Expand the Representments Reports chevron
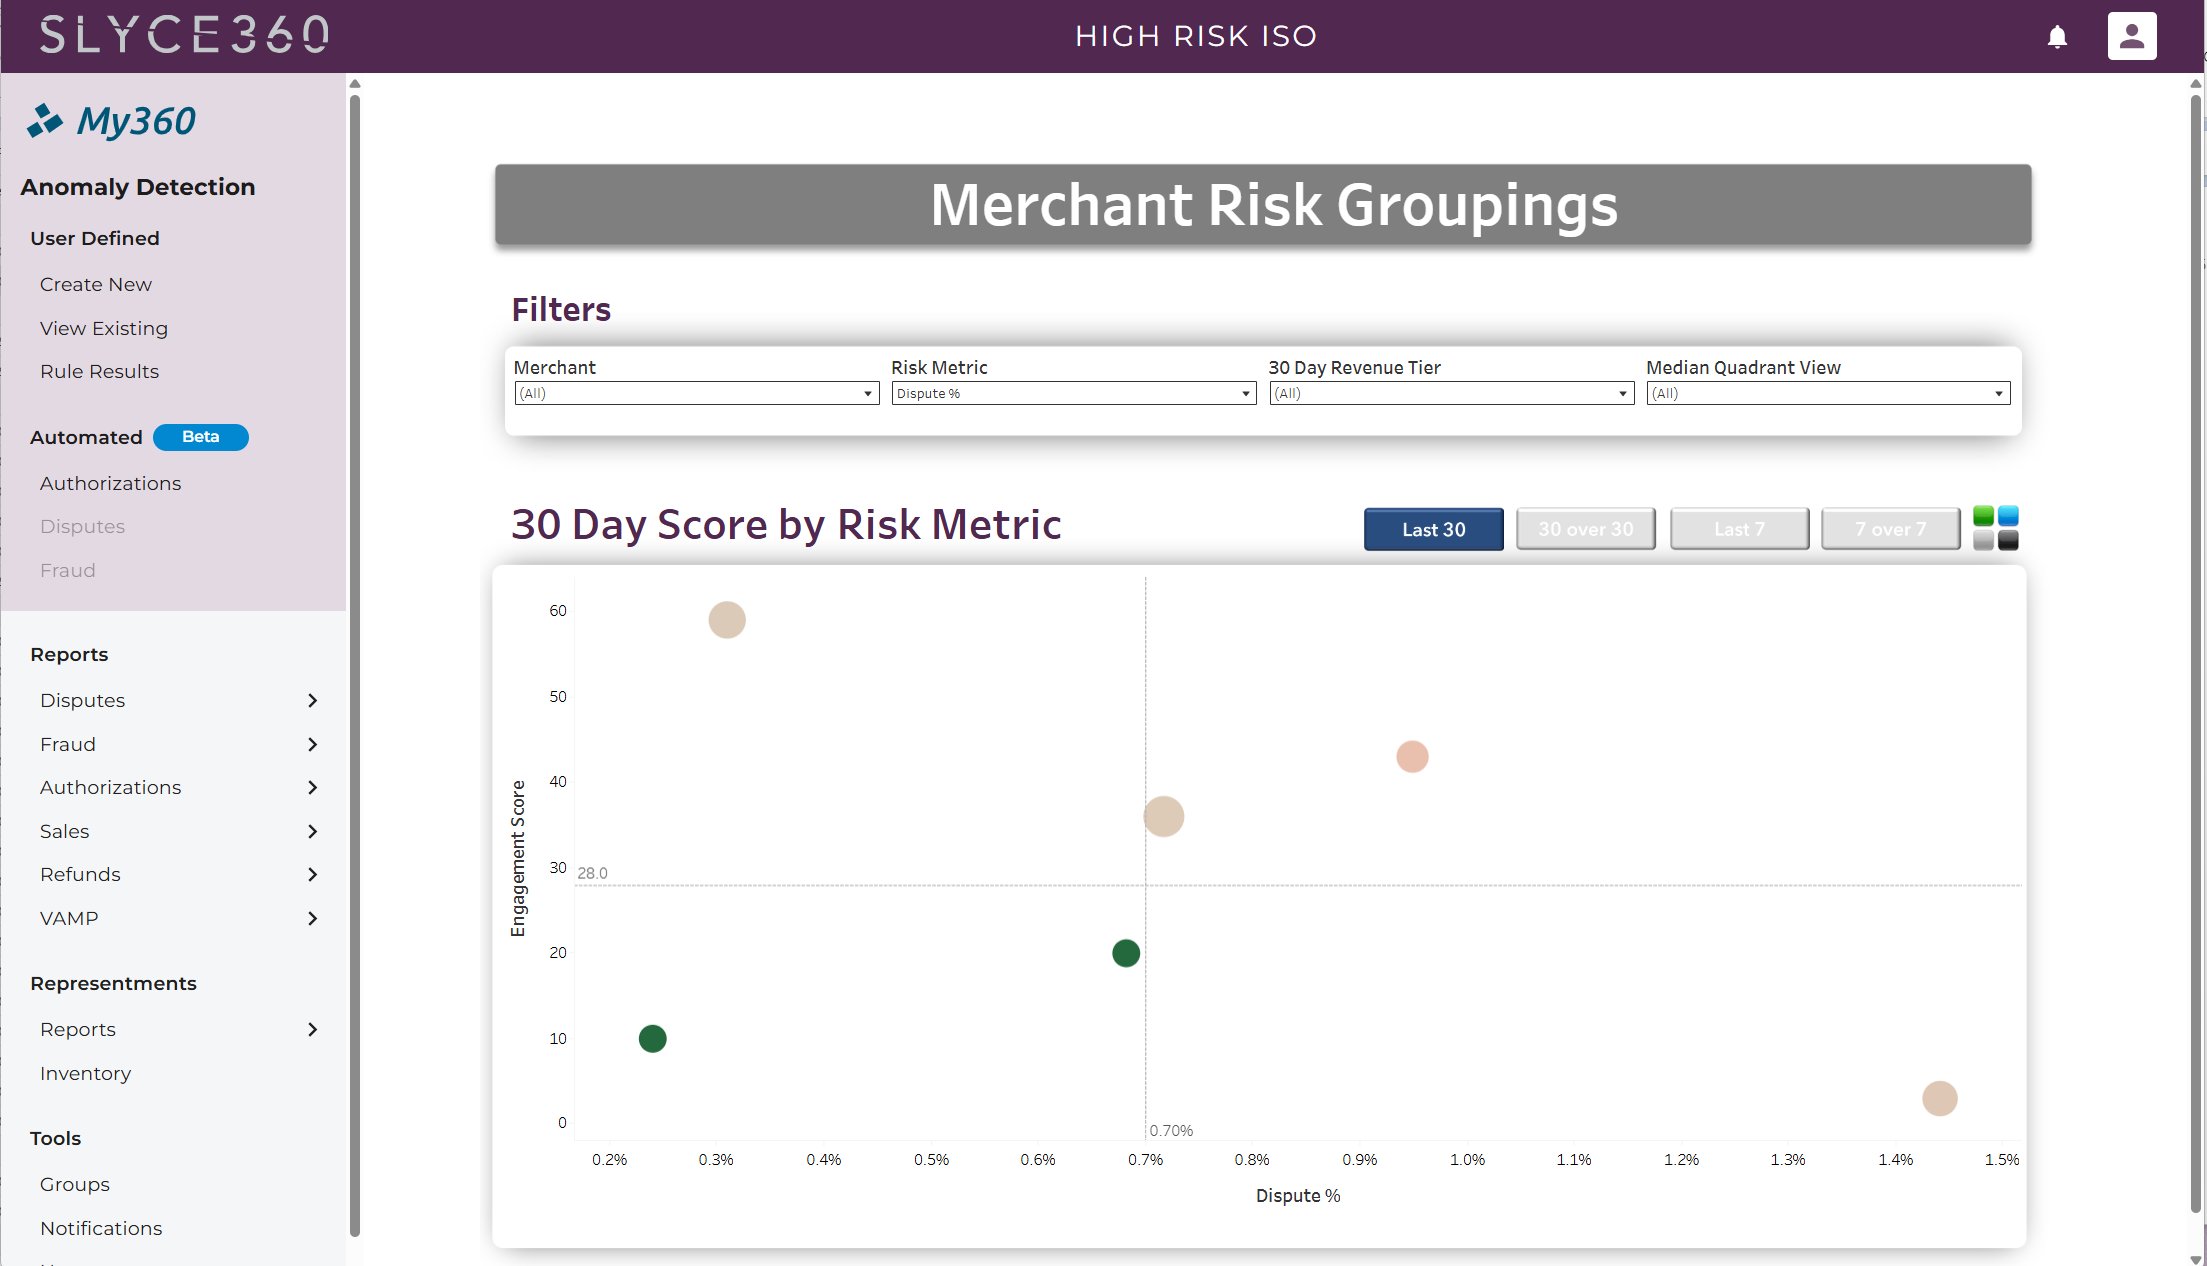The width and height of the screenshot is (2207, 1266). click(312, 1030)
